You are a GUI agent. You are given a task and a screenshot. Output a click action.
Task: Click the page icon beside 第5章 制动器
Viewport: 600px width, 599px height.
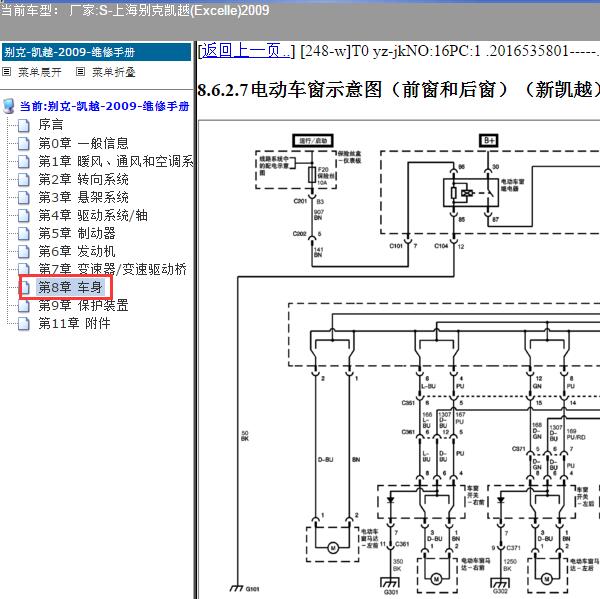(x=24, y=233)
